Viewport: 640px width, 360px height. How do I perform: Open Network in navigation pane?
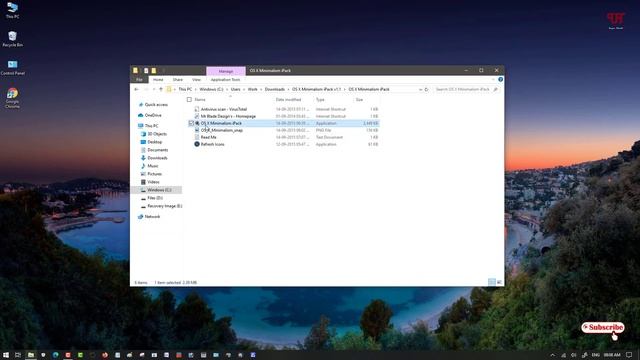tap(152, 217)
